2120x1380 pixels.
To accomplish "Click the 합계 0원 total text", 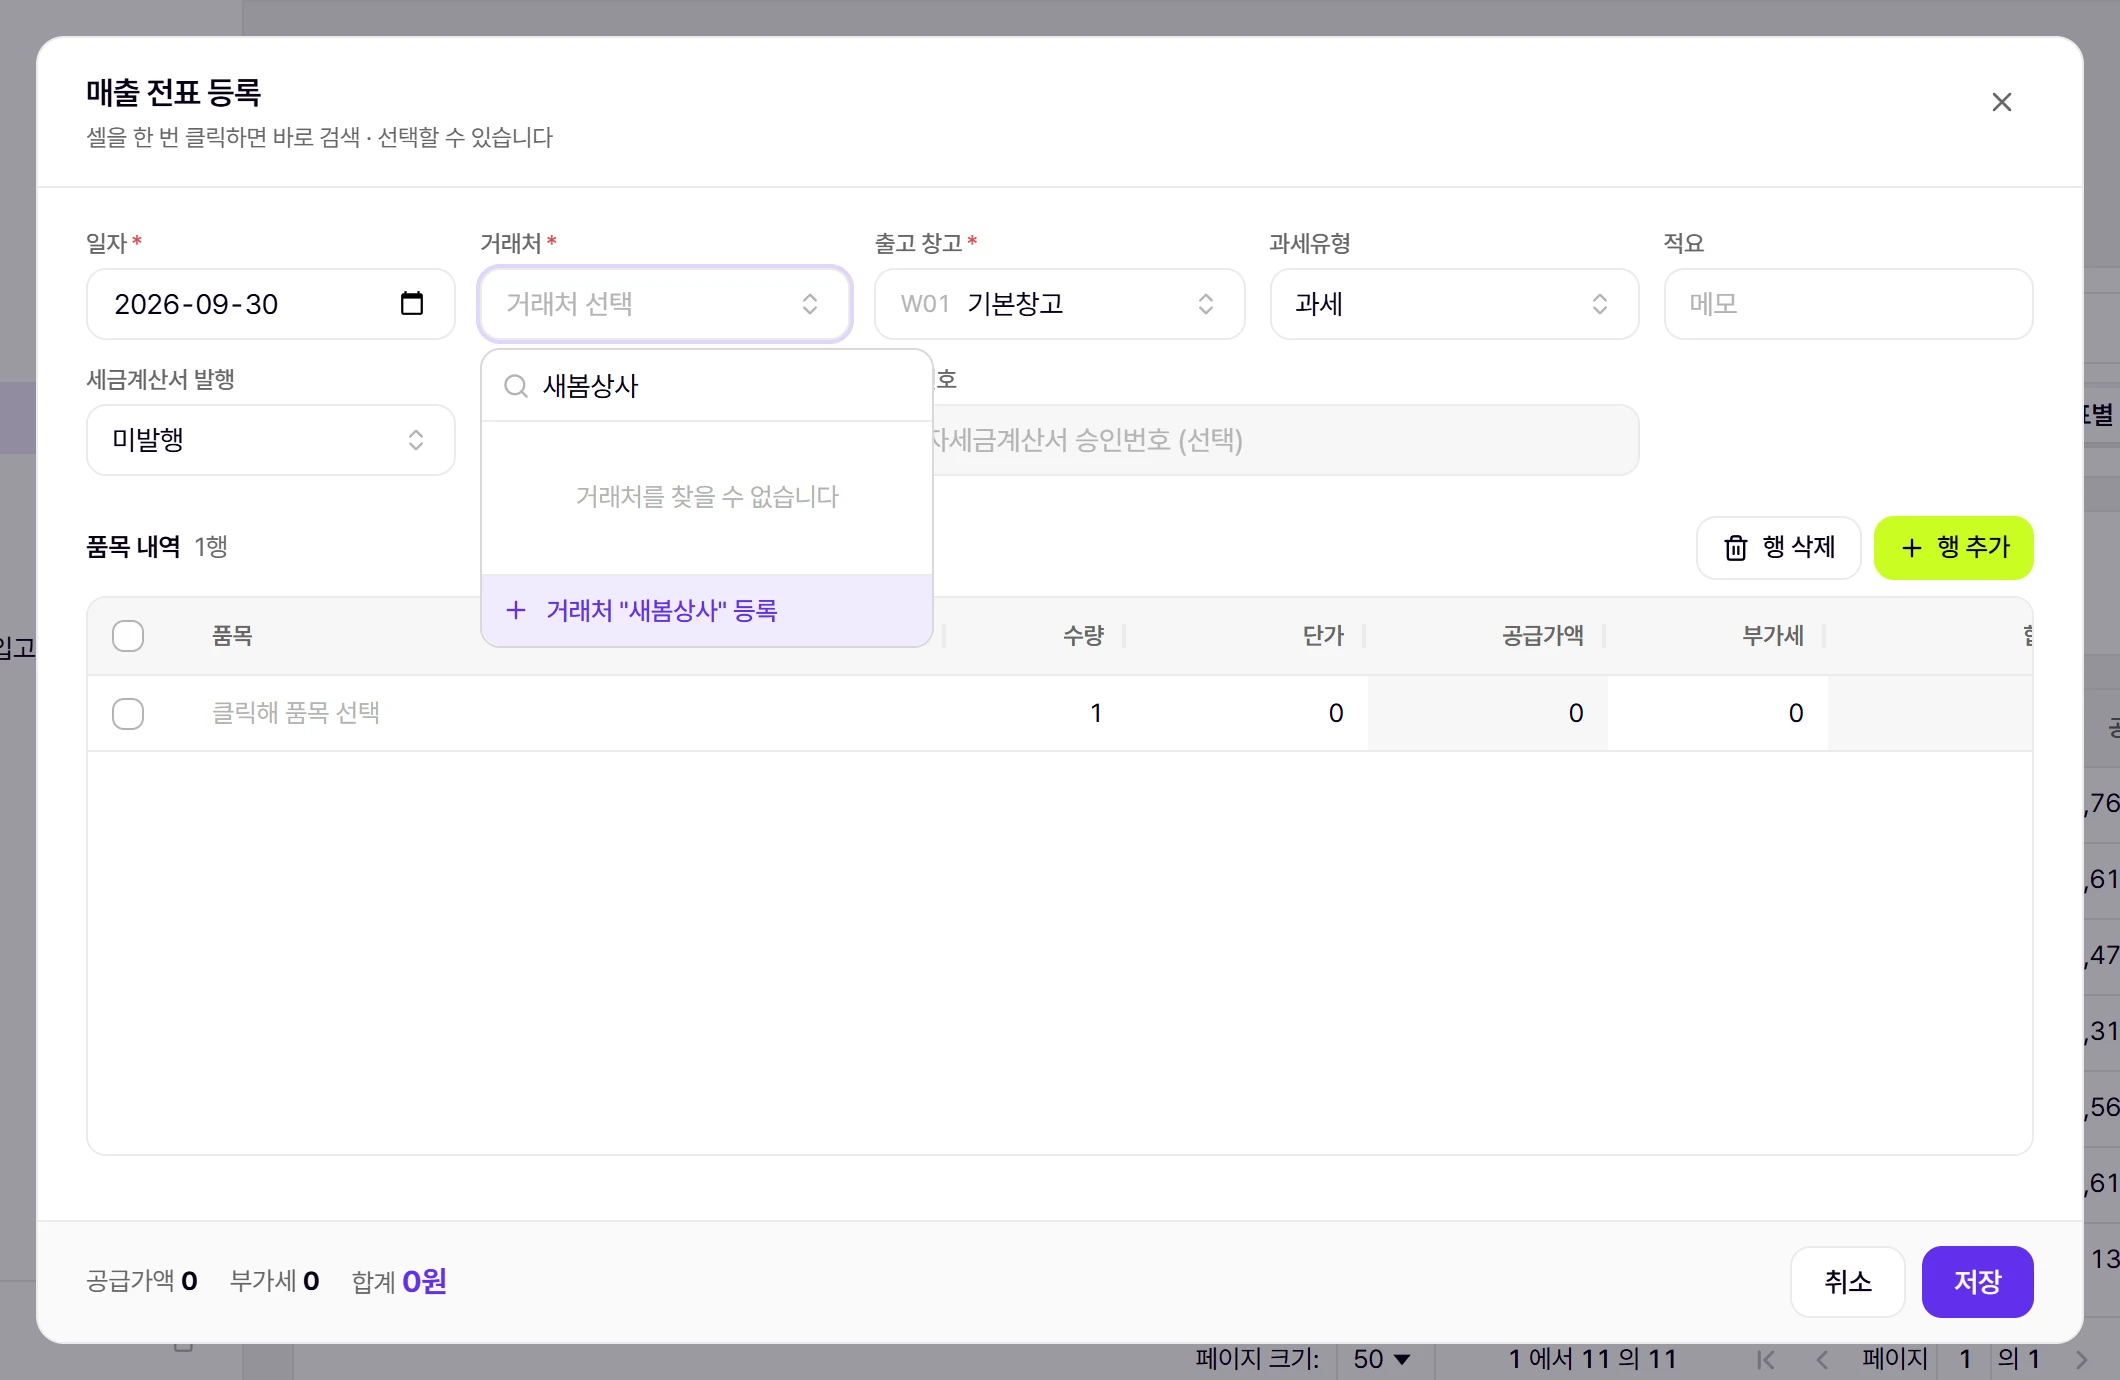I will pos(399,1282).
